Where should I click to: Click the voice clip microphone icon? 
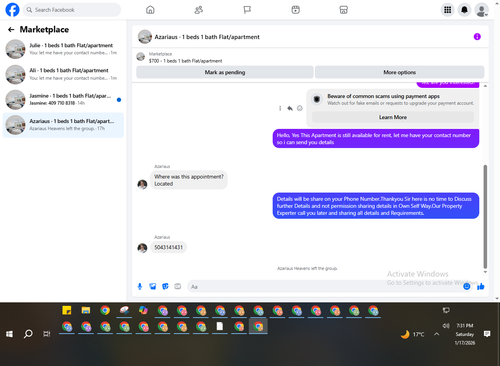(140, 286)
